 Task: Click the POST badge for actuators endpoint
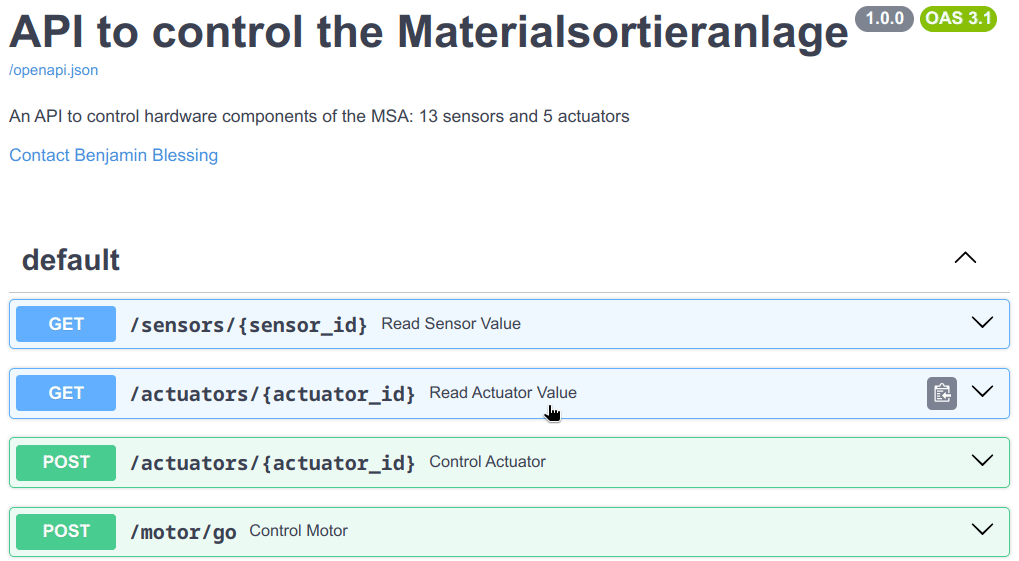coord(66,462)
